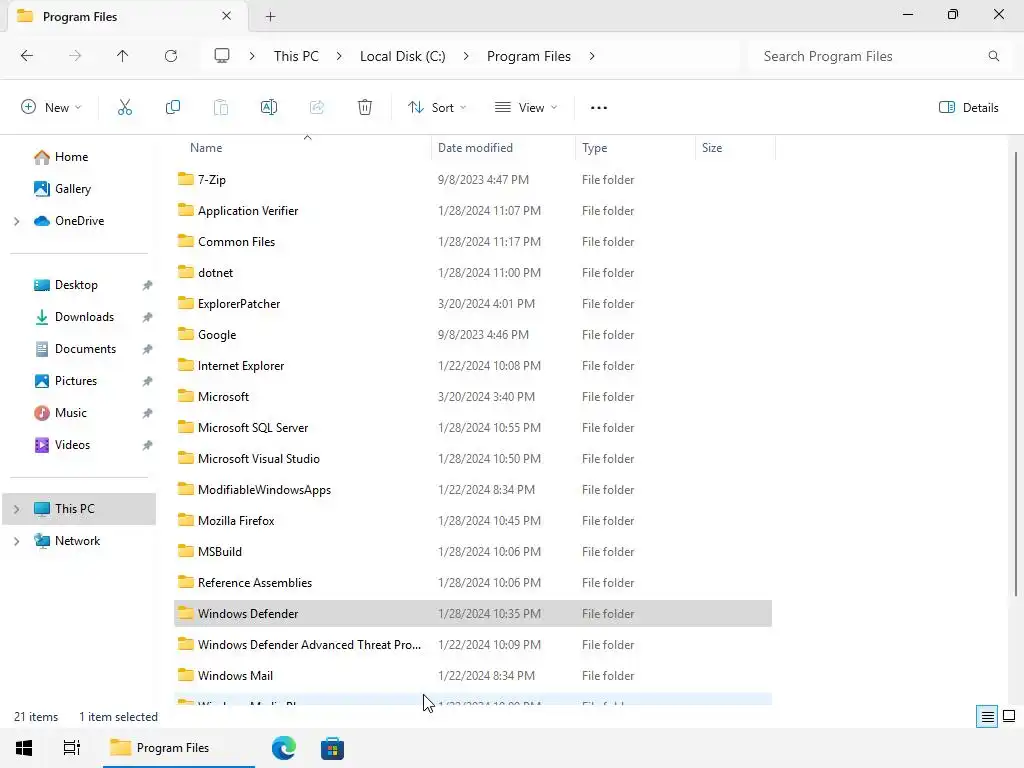This screenshot has height=768, width=1024.
Task: Sort by the Size column header
Action: [x=735, y=148]
